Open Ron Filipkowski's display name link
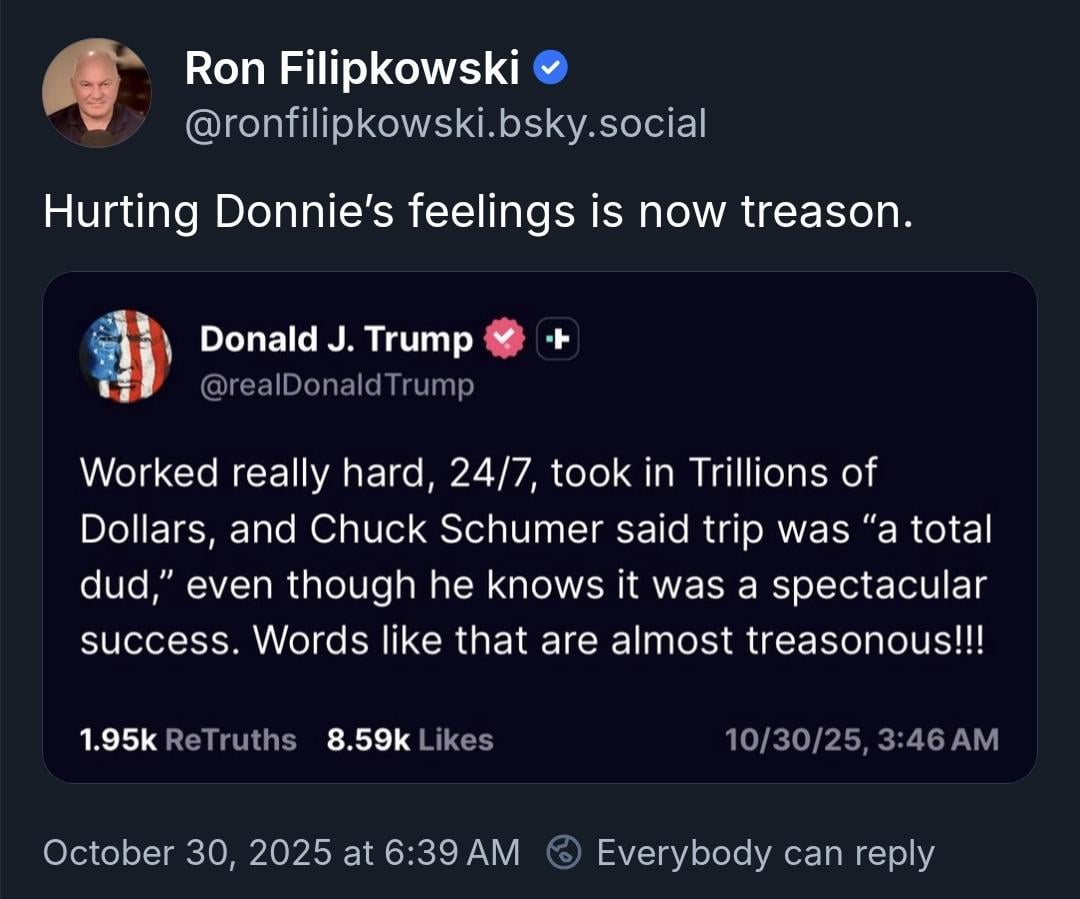1080x899 pixels. (352, 69)
